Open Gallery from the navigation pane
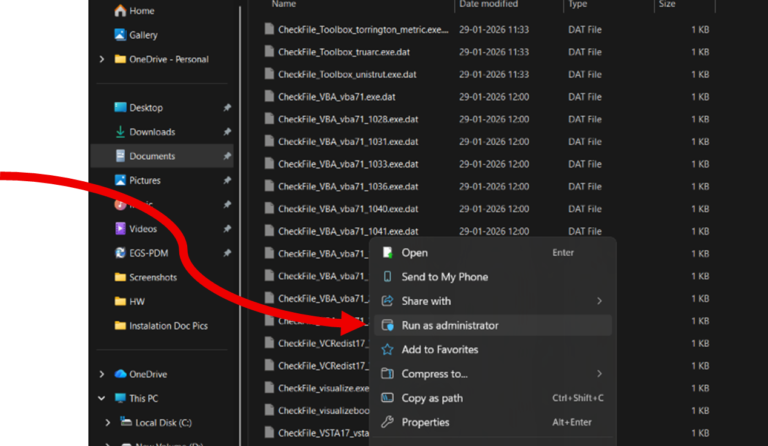The height and width of the screenshot is (446, 768). (x=120, y=35)
